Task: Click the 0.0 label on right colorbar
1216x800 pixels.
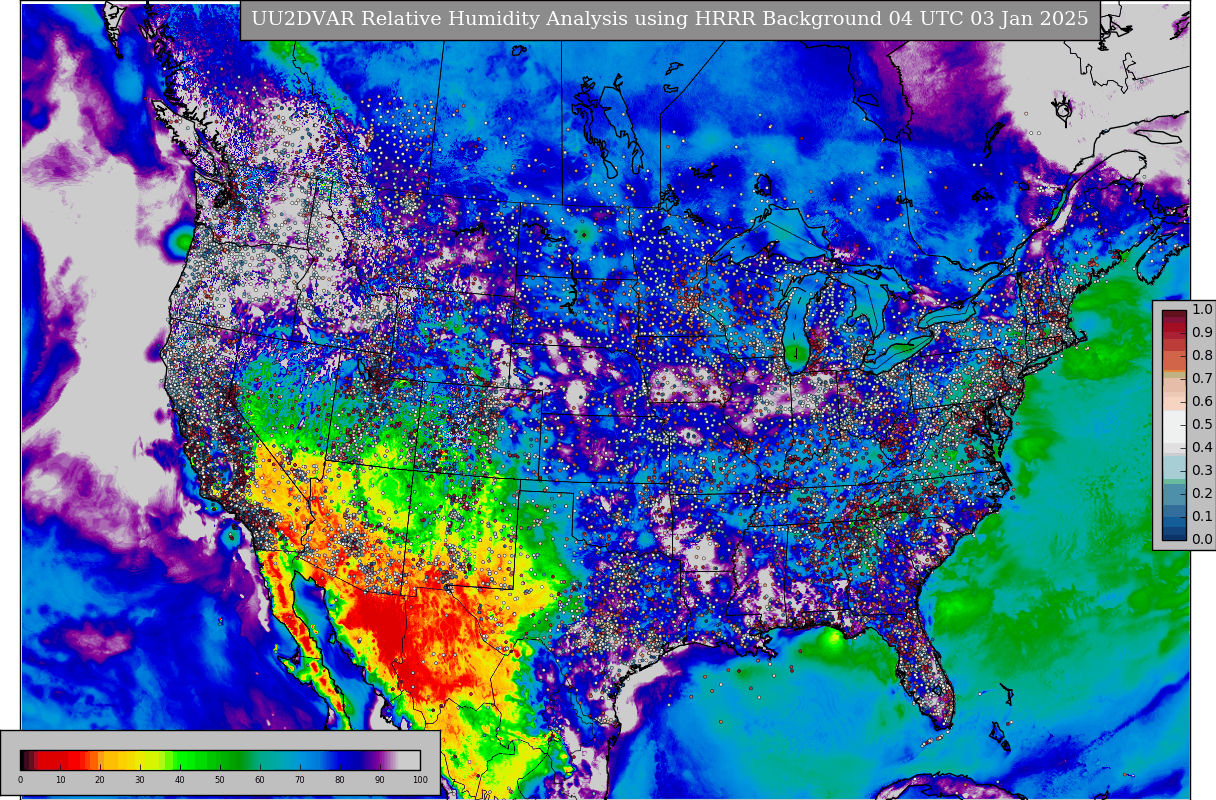Action: pyautogui.click(x=1202, y=540)
